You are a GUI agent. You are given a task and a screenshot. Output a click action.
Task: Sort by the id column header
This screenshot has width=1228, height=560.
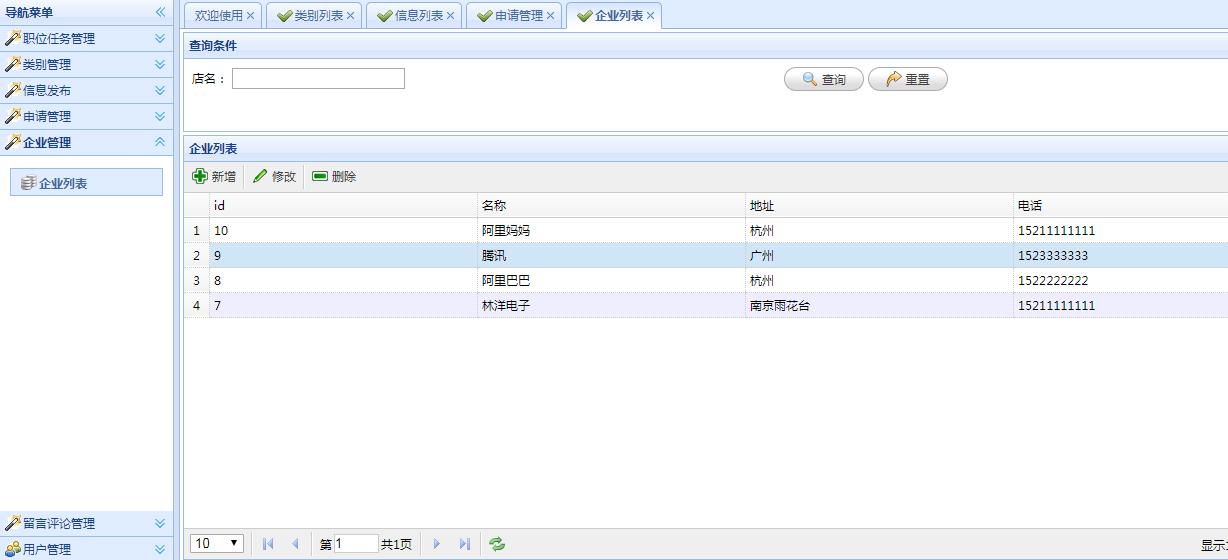click(x=343, y=205)
